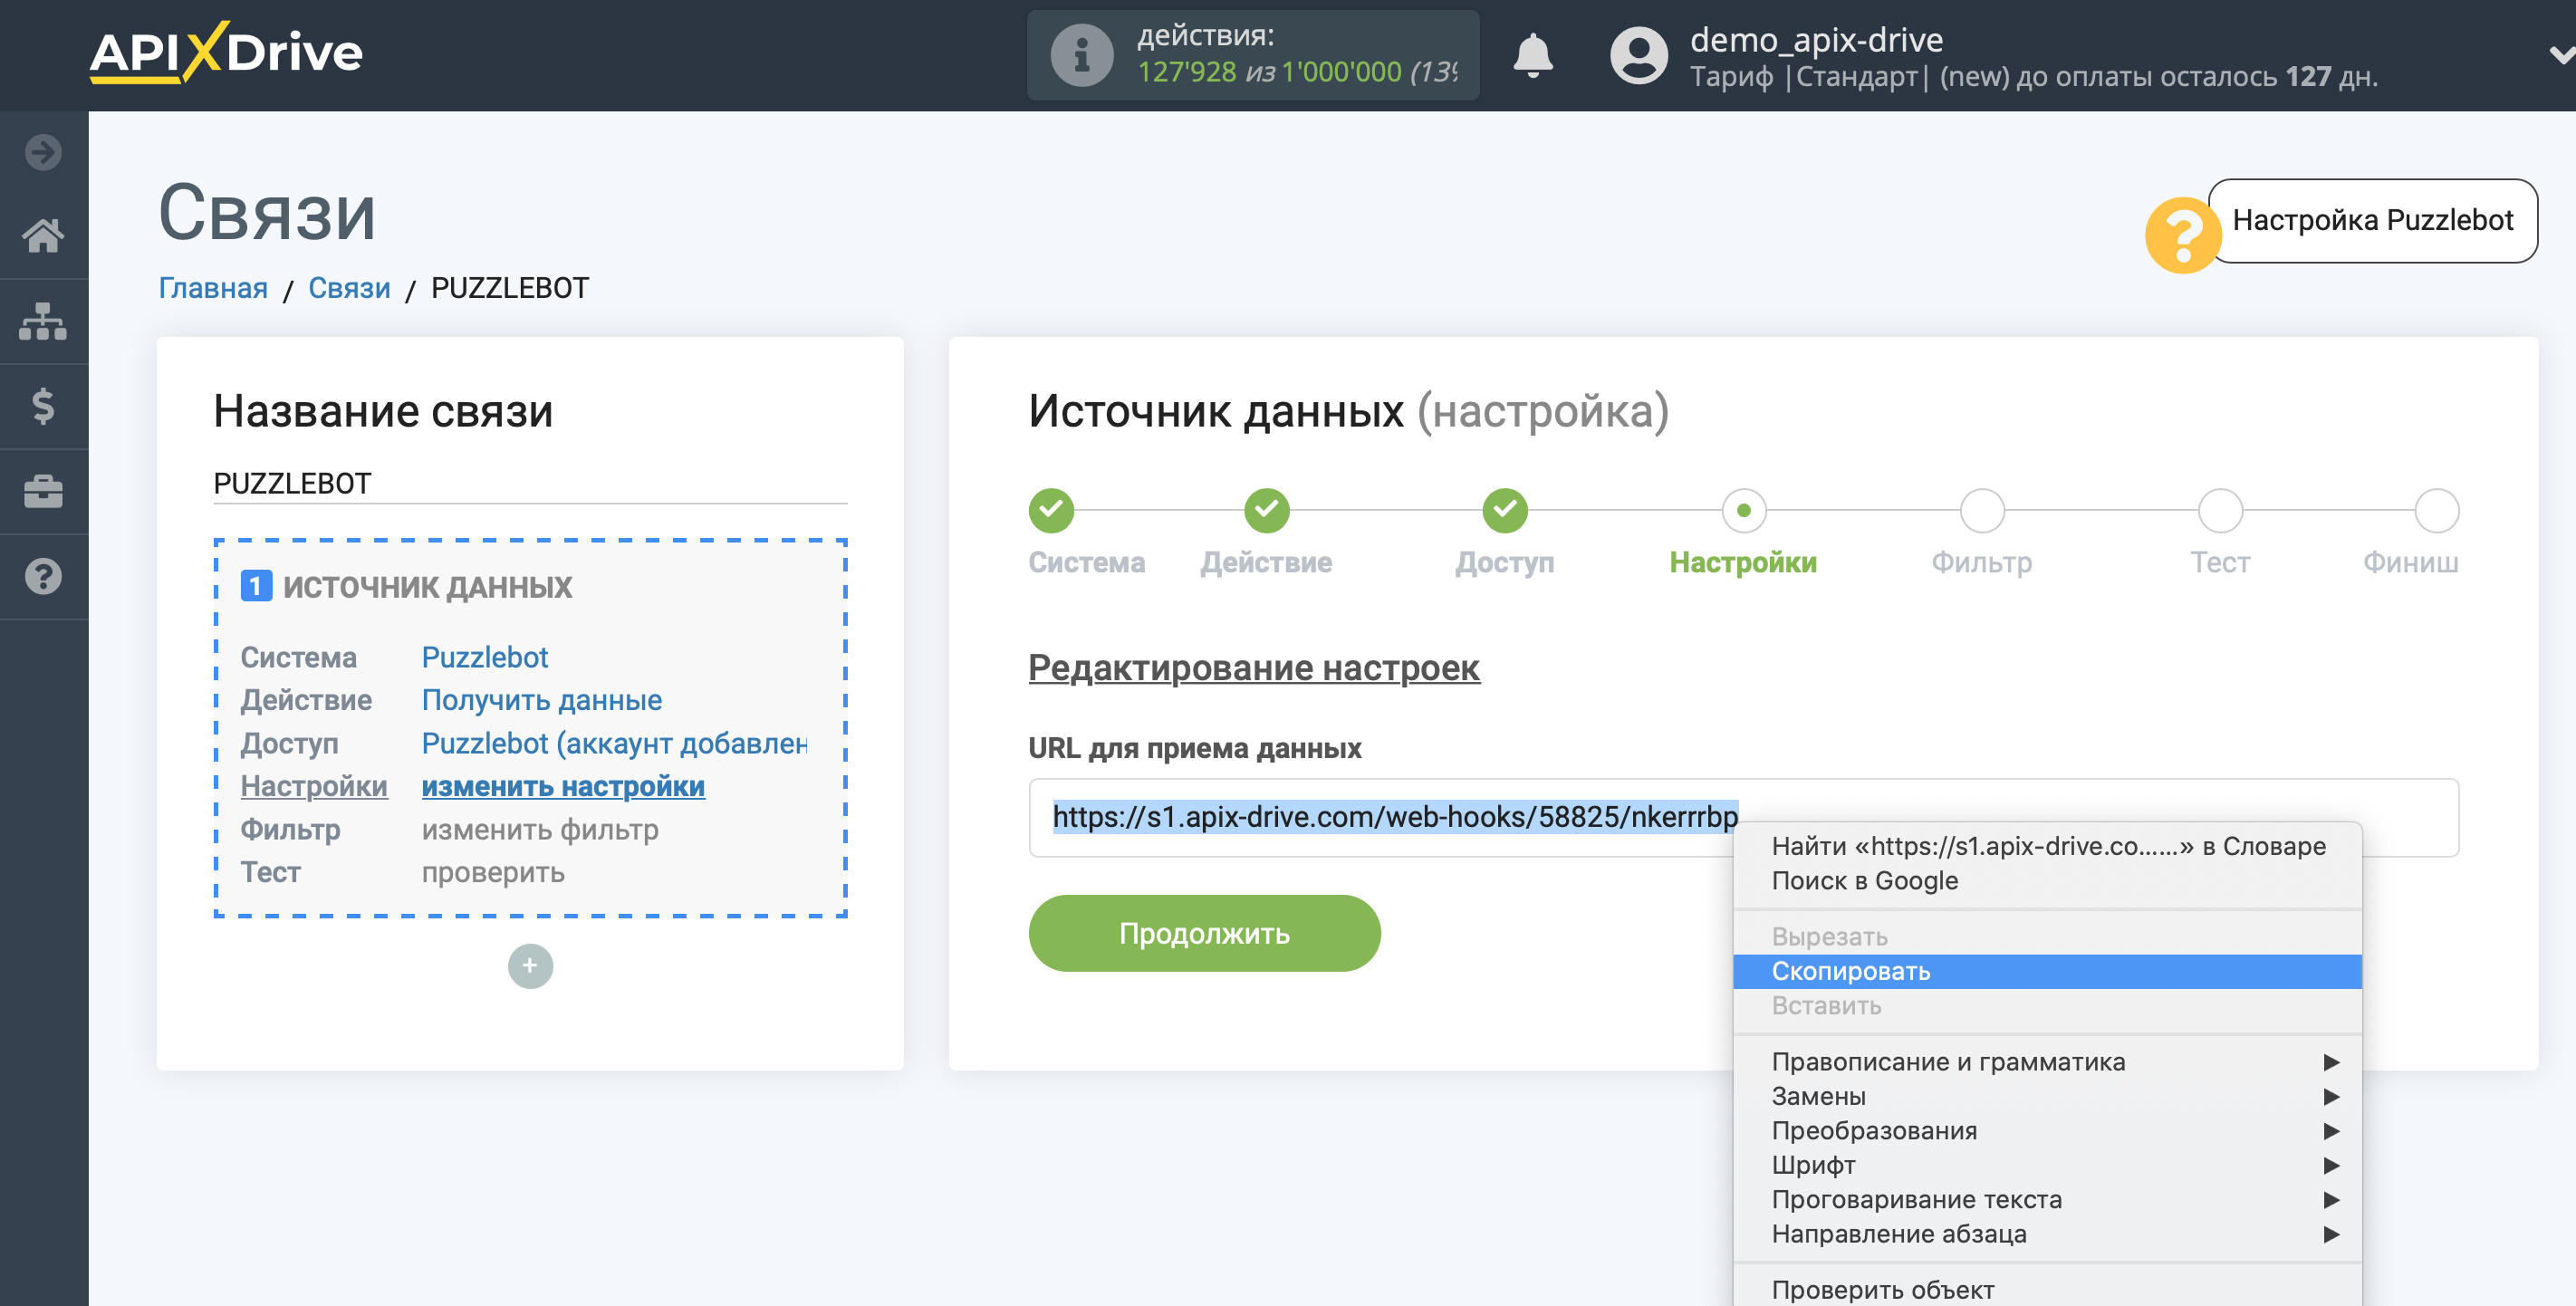The width and height of the screenshot is (2576, 1306).
Task: Expand the sidebar with the arrow icon
Action: [43, 152]
